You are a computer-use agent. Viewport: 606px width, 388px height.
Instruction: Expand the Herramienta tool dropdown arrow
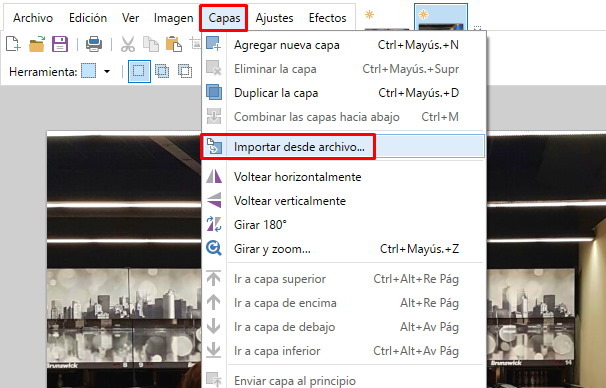(x=107, y=71)
